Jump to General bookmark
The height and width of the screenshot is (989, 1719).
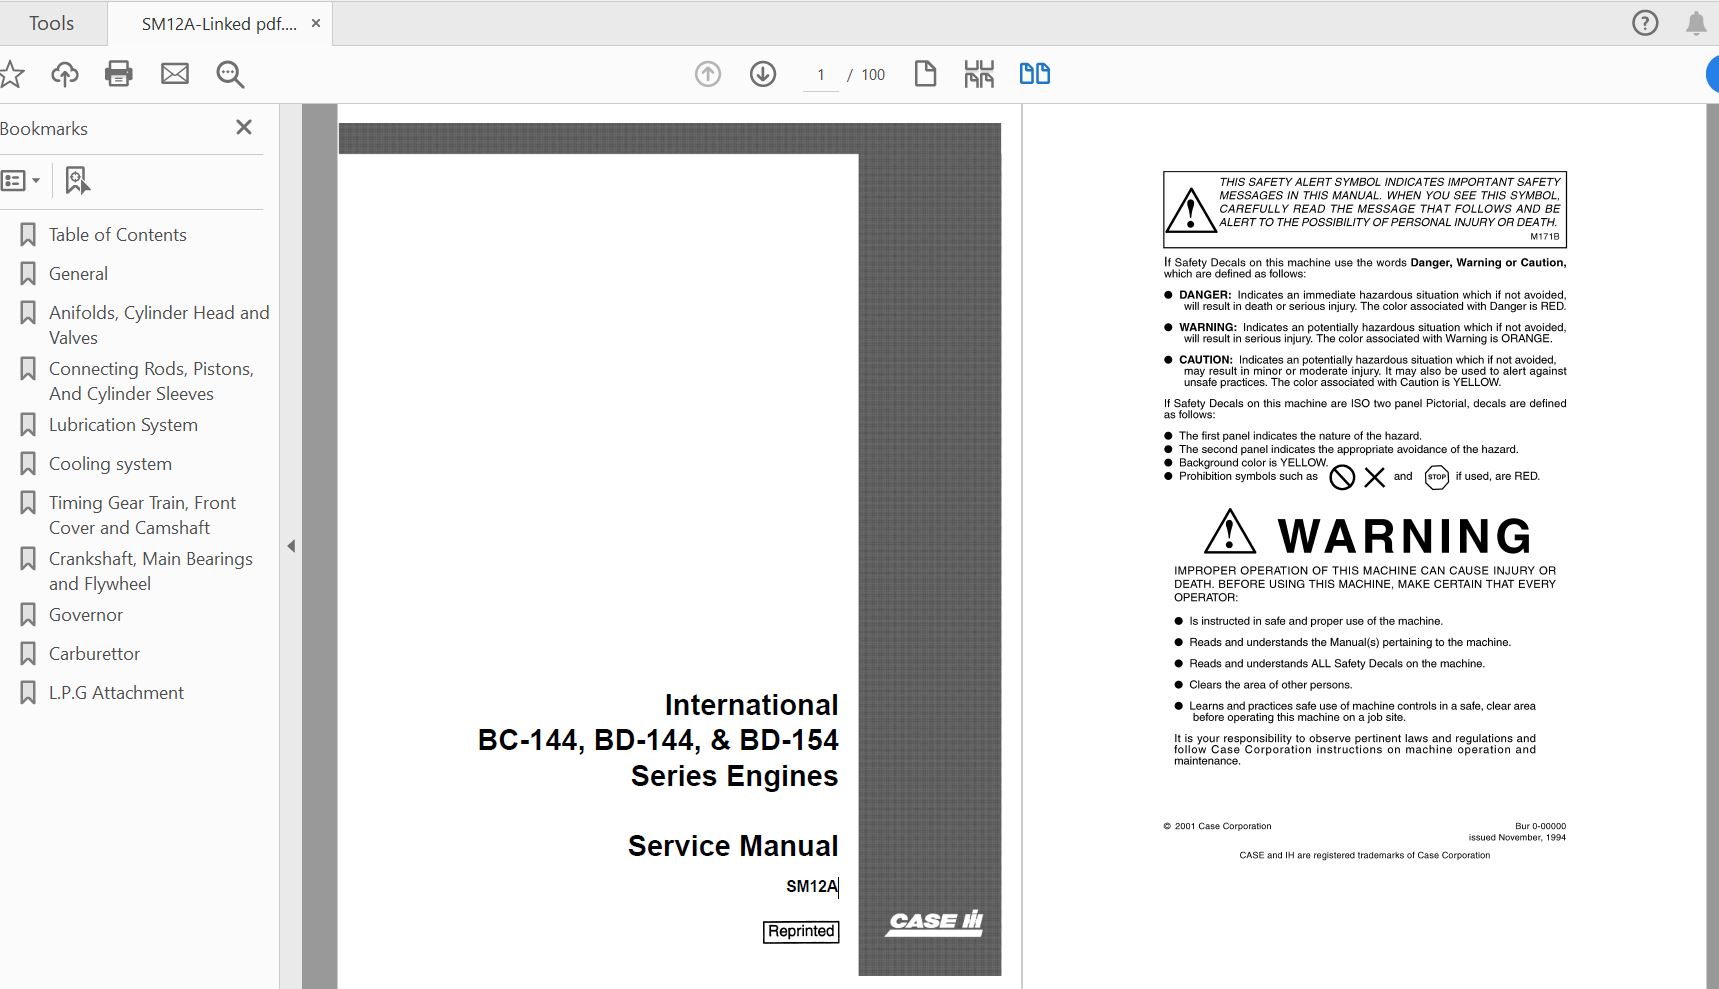(x=79, y=274)
